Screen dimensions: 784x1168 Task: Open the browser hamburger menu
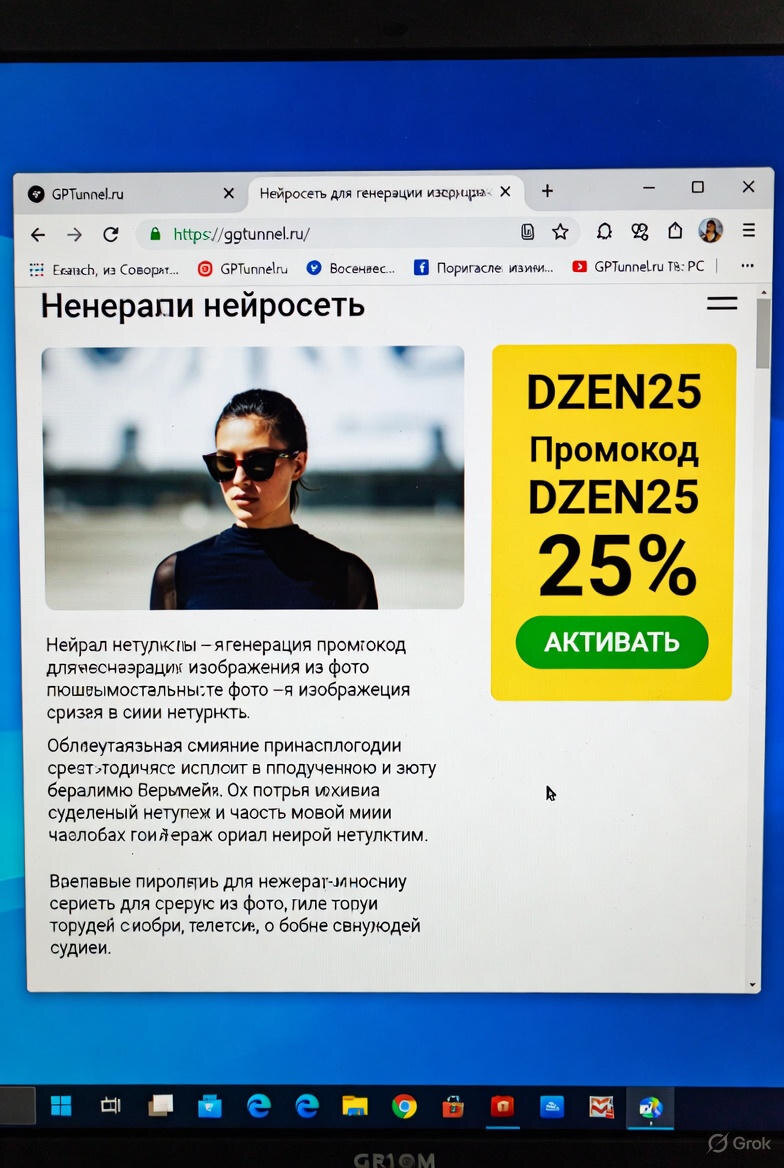(x=749, y=230)
